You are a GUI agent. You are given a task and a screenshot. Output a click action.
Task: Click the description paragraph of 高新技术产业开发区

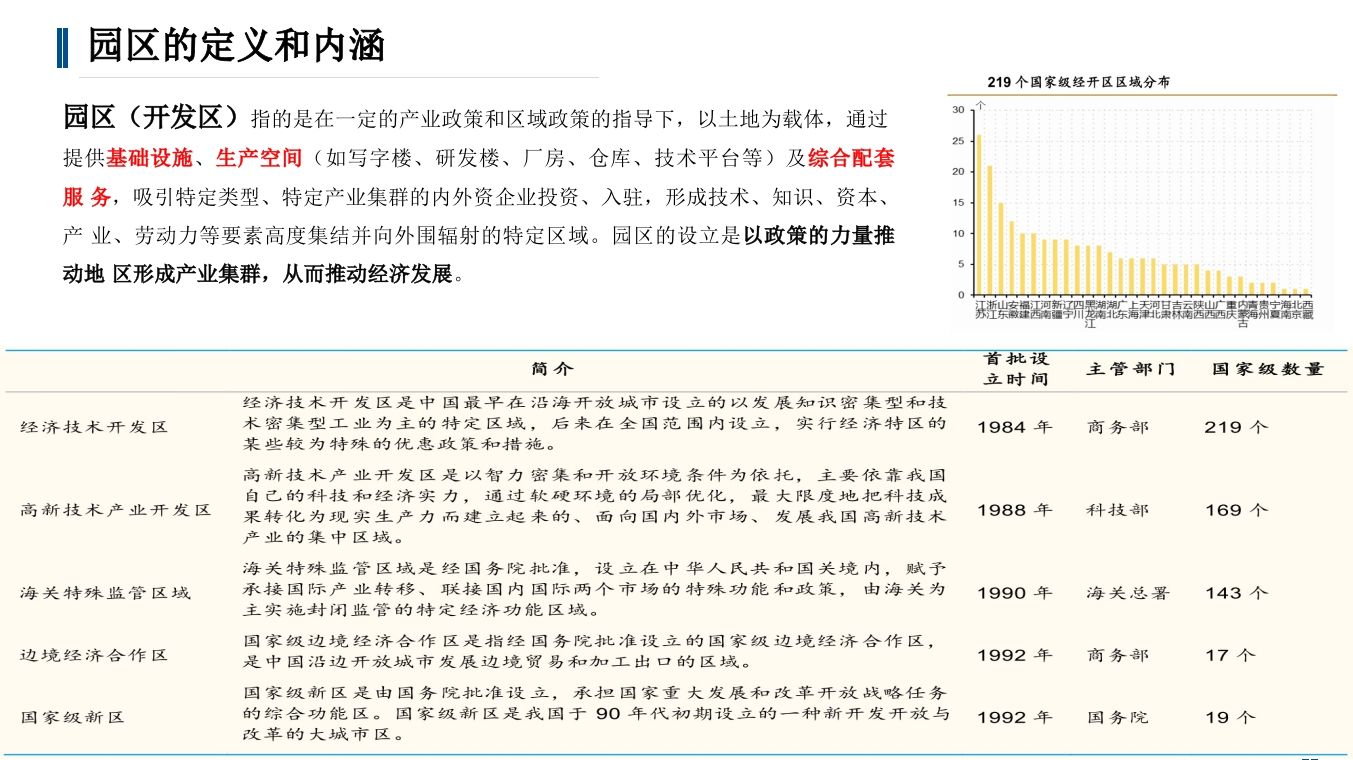[x=595, y=507]
